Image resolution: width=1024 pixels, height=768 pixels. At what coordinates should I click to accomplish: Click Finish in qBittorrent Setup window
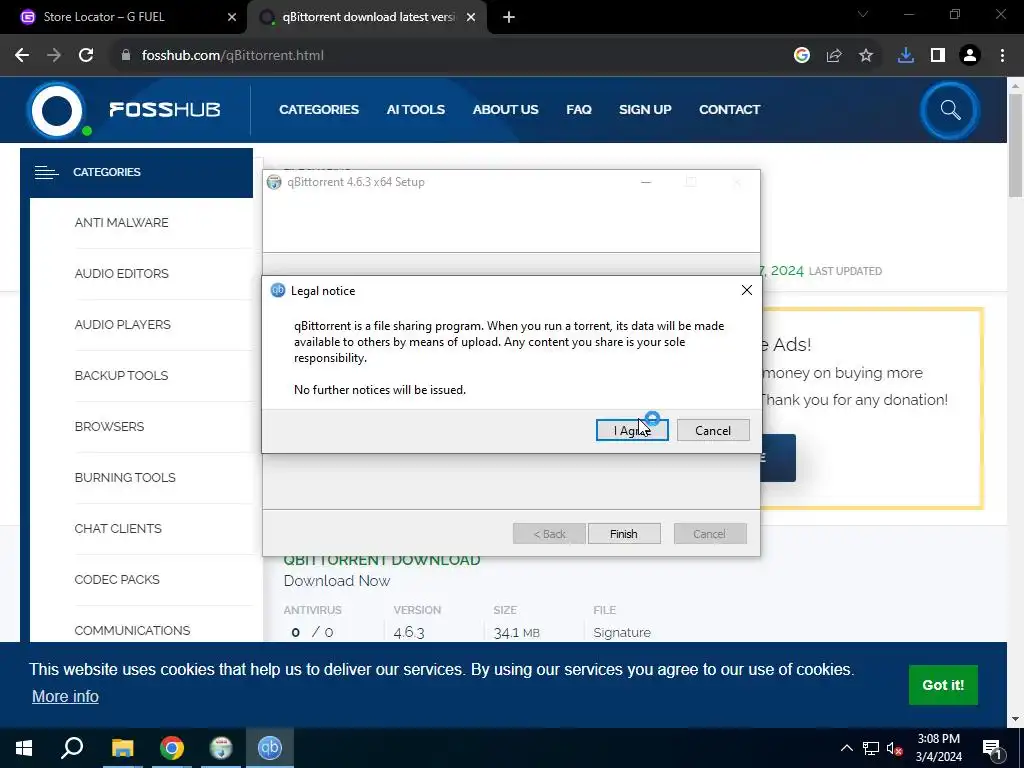[x=624, y=534]
